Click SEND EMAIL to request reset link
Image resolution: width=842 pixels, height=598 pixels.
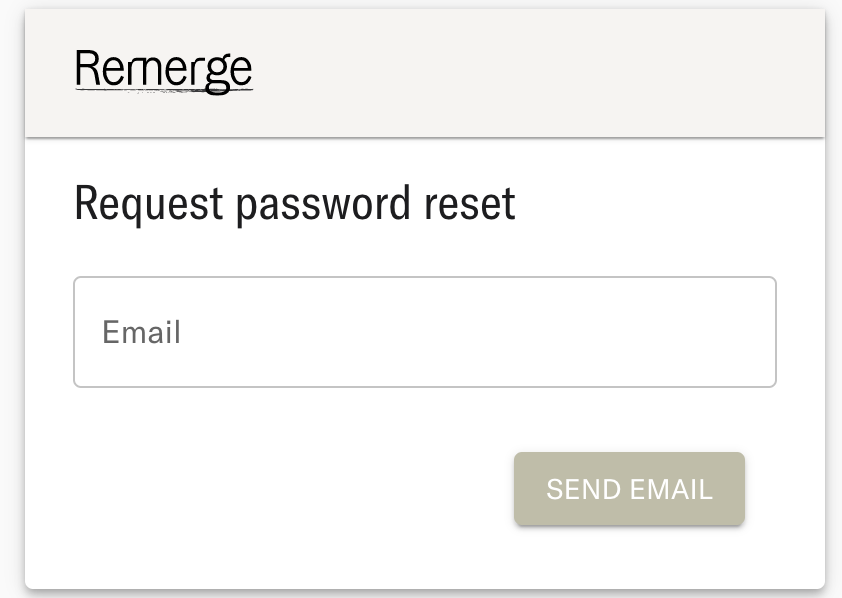(x=629, y=489)
